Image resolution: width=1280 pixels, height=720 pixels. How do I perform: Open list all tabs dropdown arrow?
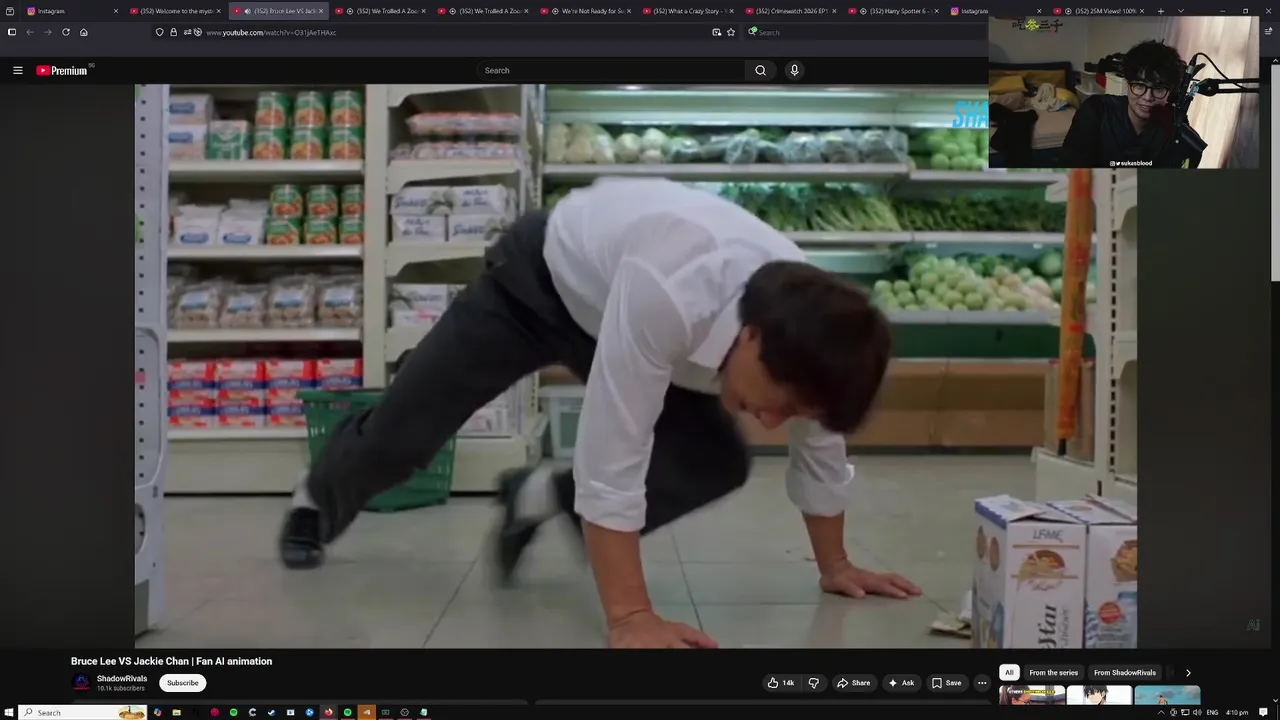pos(1181,11)
